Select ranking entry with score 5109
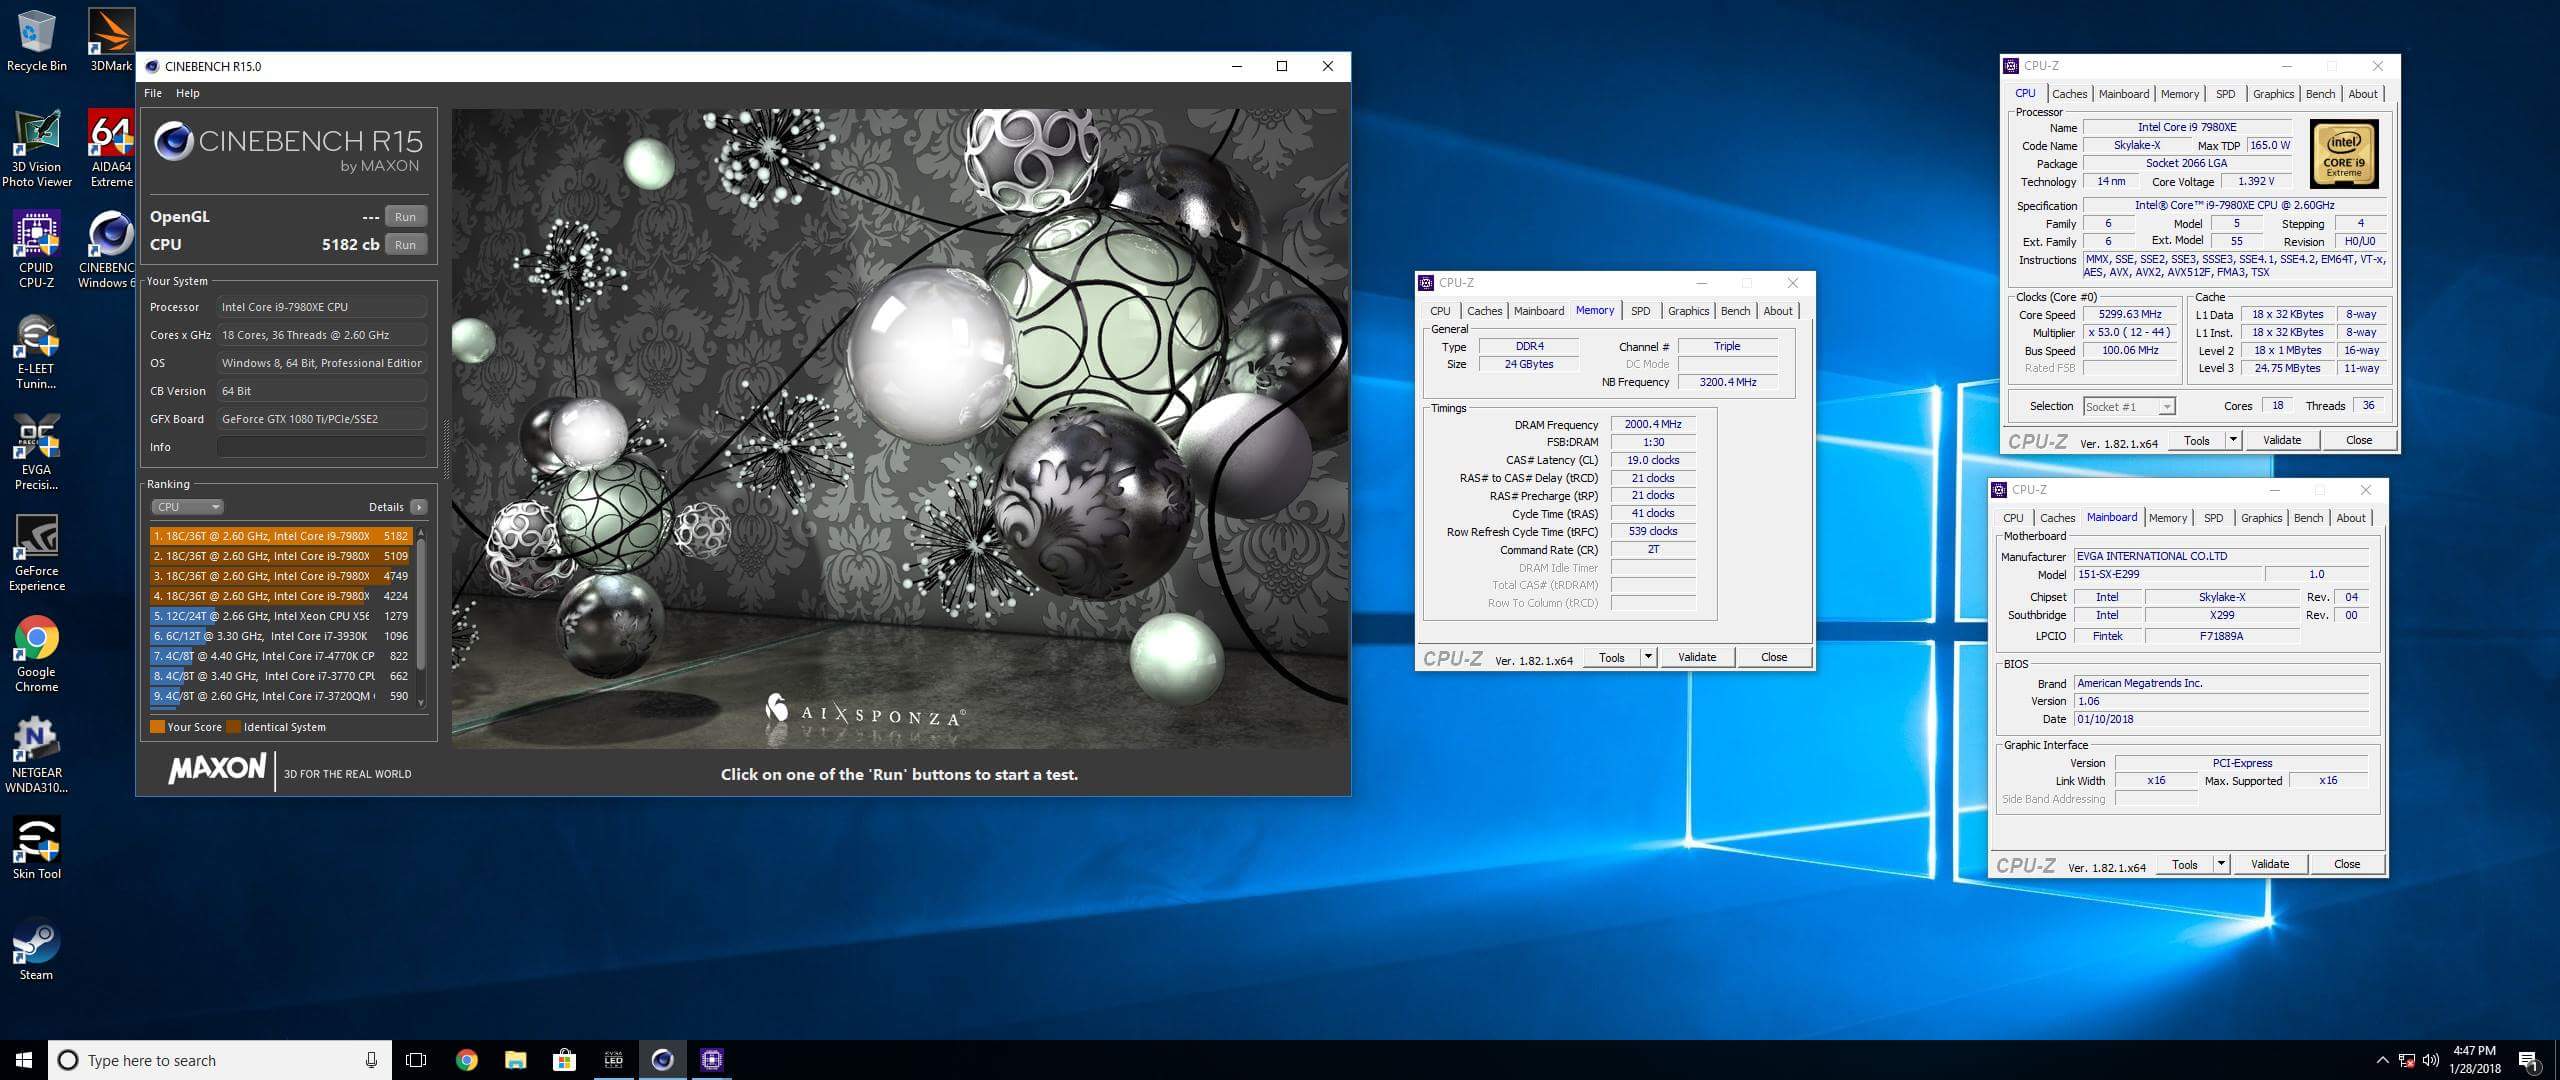This screenshot has height=1080, width=2560. pyautogui.click(x=281, y=556)
